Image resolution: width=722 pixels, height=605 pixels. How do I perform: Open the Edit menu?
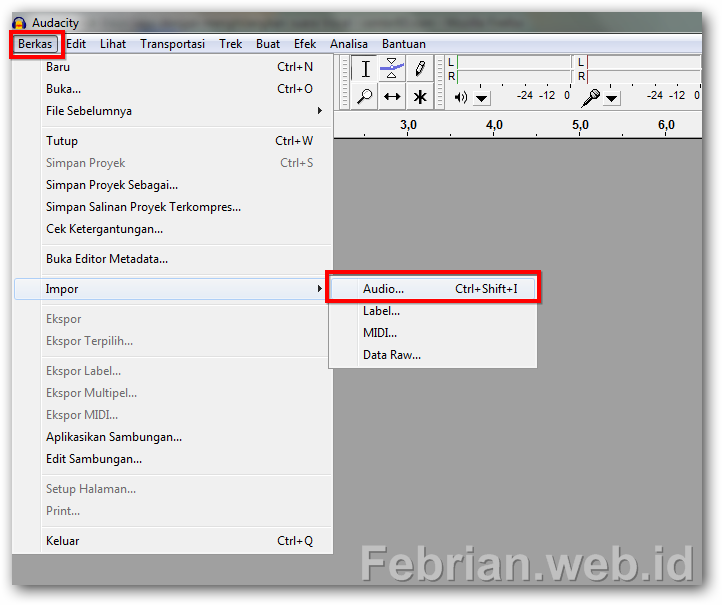76,44
